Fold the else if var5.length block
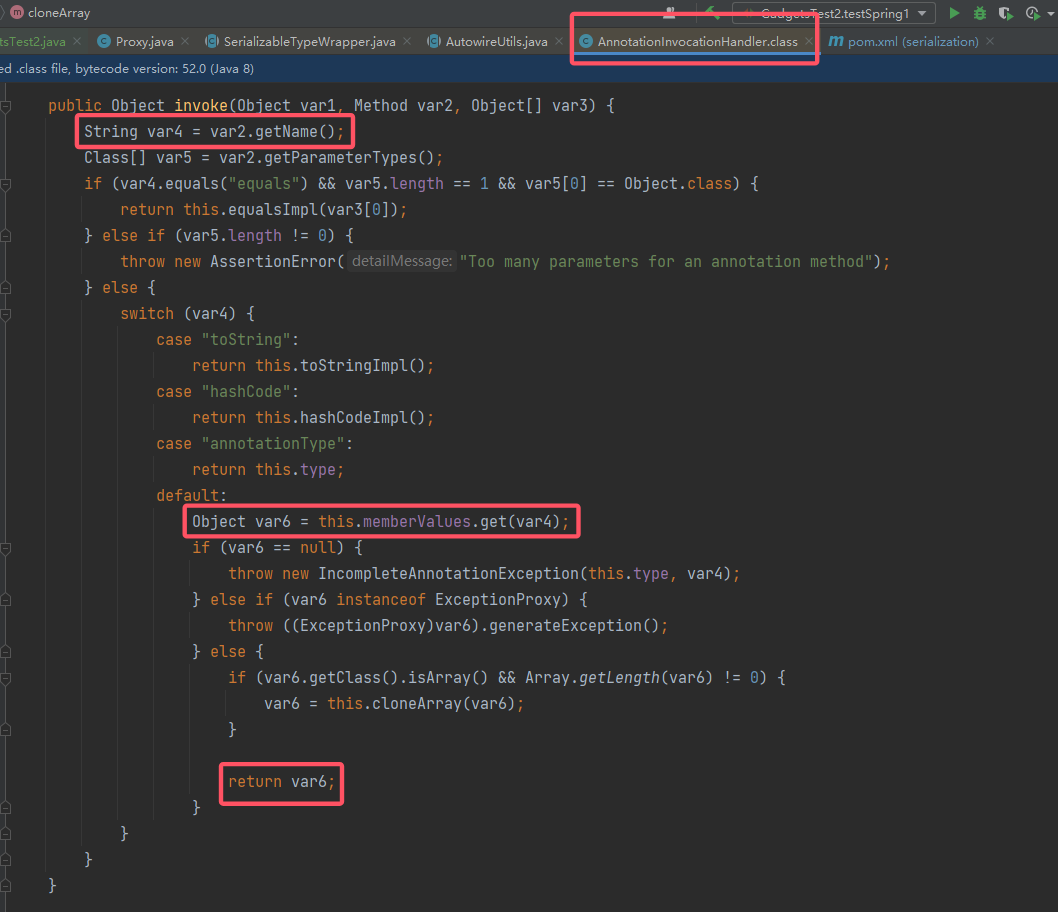 pyautogui.click(x=5, y=236)
